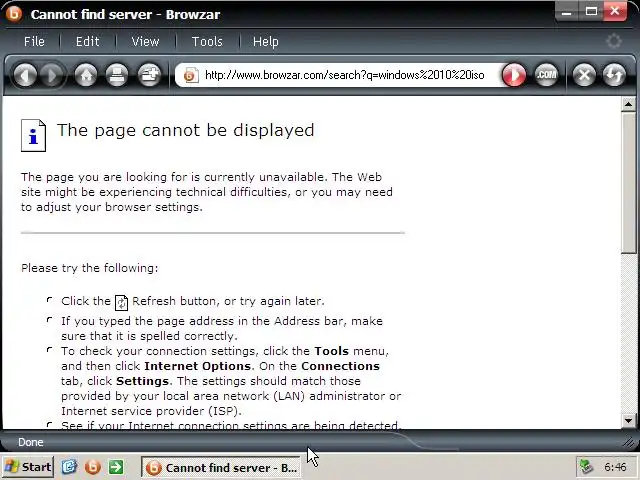Click the resize grip in status bar

(630, 442)
